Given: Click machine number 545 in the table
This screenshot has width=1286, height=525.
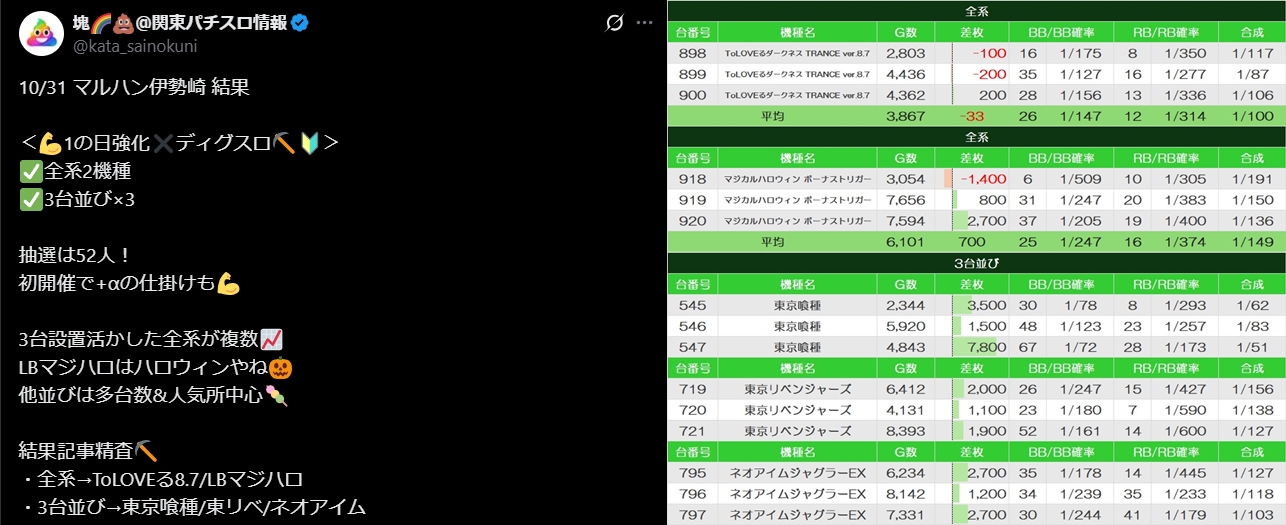Looking at the screenshot, I should click(x=692, y=305).
